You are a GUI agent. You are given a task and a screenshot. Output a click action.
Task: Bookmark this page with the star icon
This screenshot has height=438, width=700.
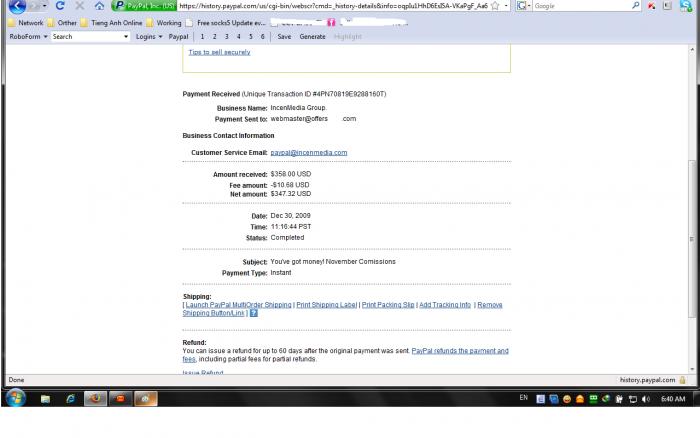click(x=495, y=6)
